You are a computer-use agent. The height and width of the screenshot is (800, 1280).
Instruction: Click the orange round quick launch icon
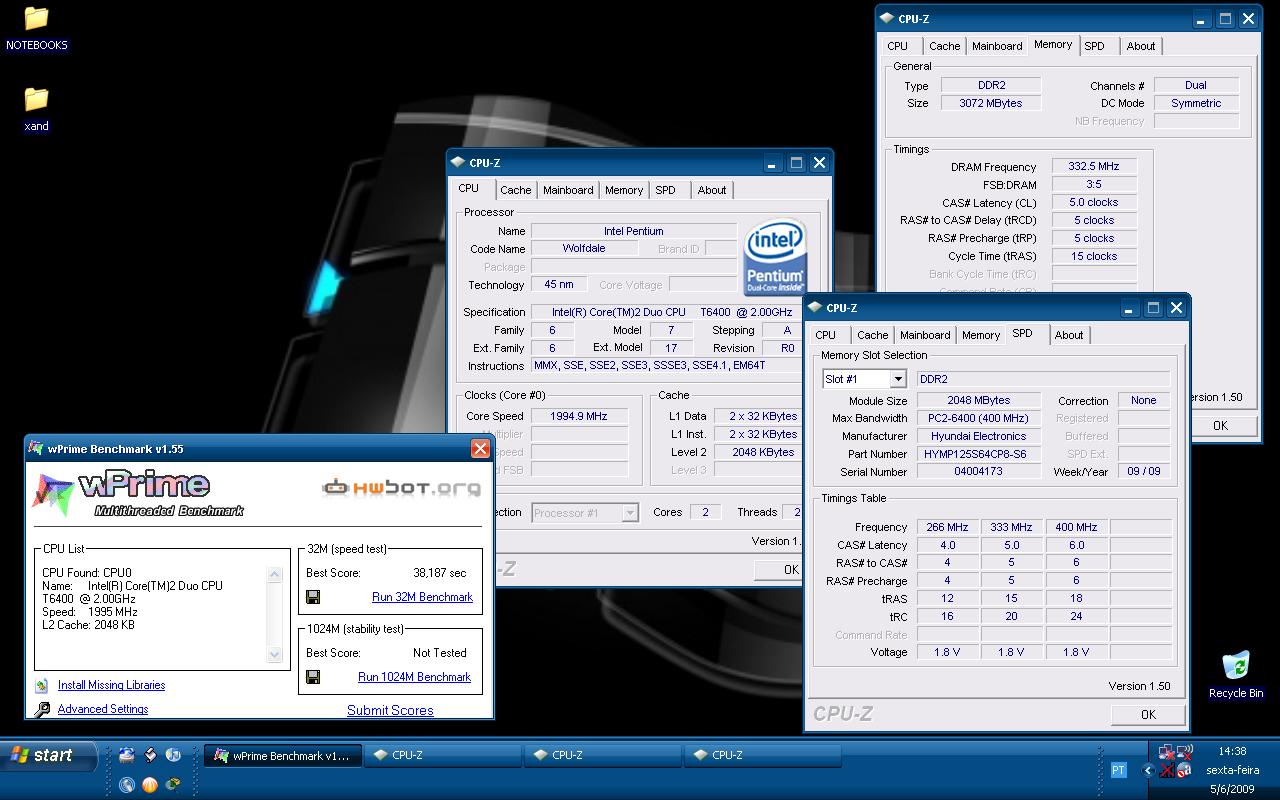(x=150, y=785)
